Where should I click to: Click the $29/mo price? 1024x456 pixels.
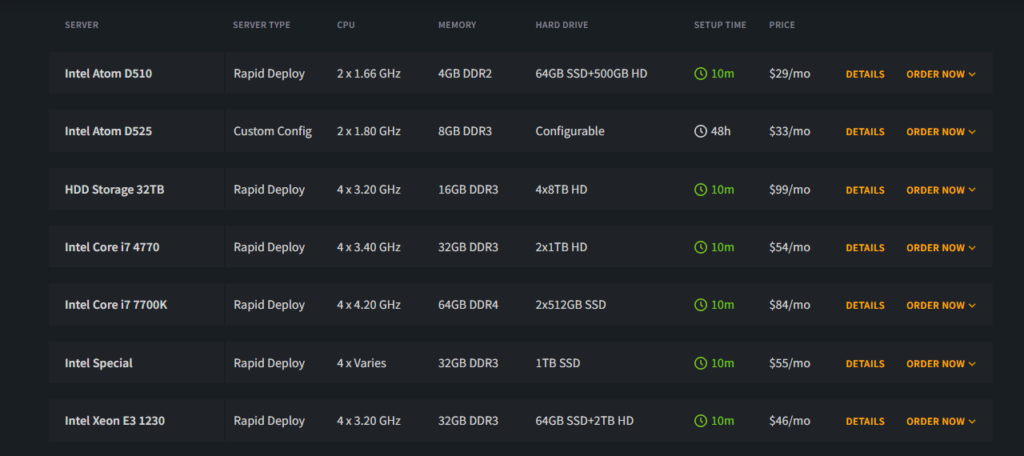pyautogui.click(x=790, y=74)
